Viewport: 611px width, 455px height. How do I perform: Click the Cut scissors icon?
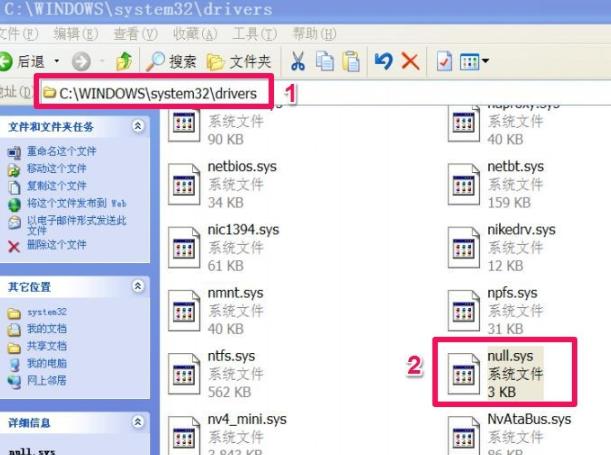click(297, 61)
